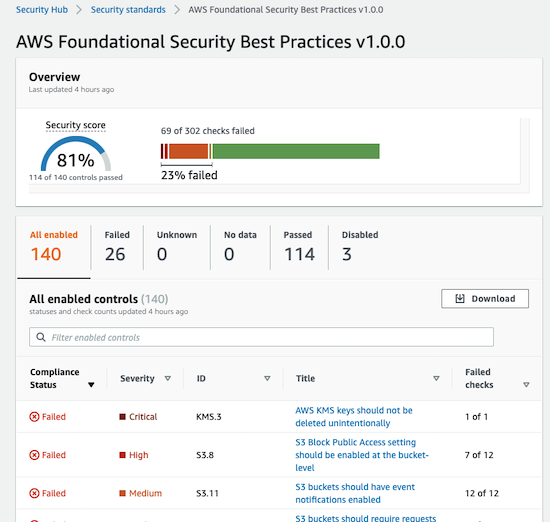550x522 pixels.
Task: Open S3 buckets should have event notifications link
Action: pos(355,493)
